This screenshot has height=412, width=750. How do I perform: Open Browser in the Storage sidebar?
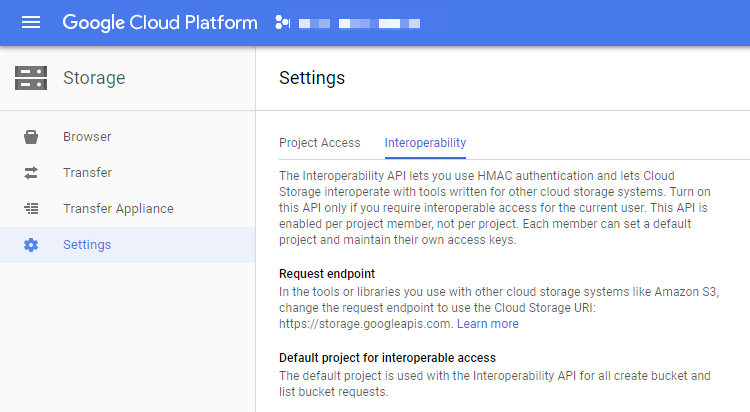pos(87,137)
